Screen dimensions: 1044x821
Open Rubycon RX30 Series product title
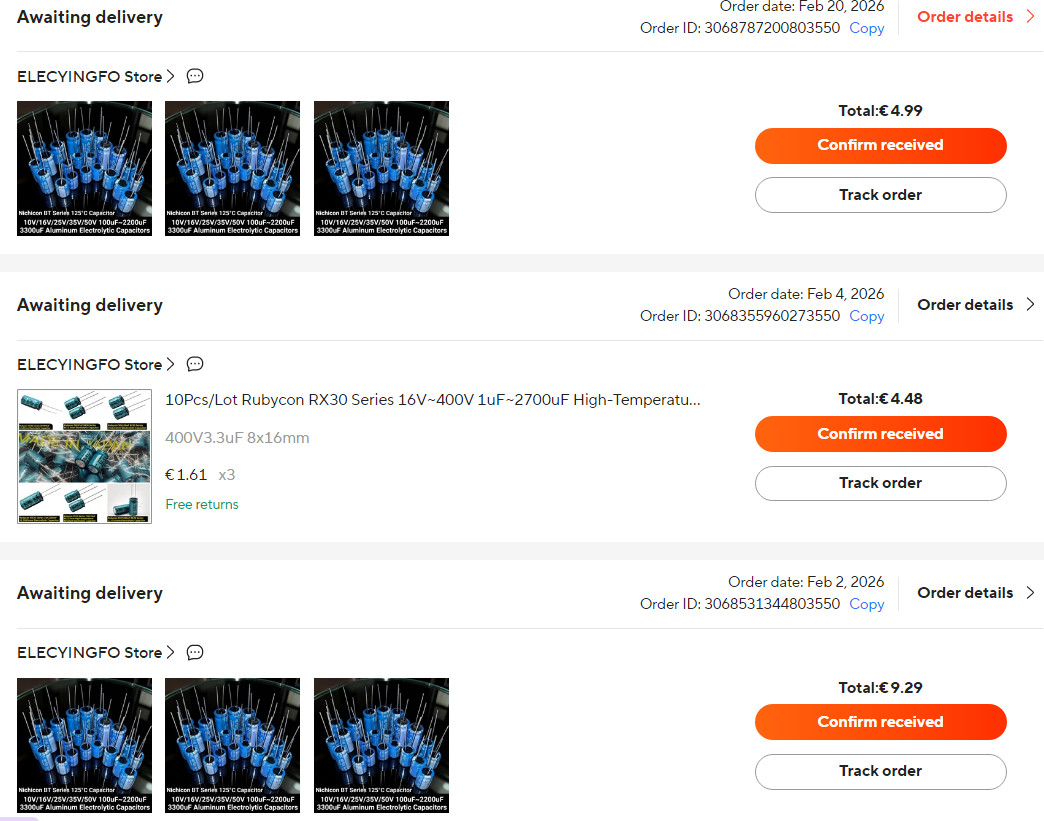(x=433, y=400)
